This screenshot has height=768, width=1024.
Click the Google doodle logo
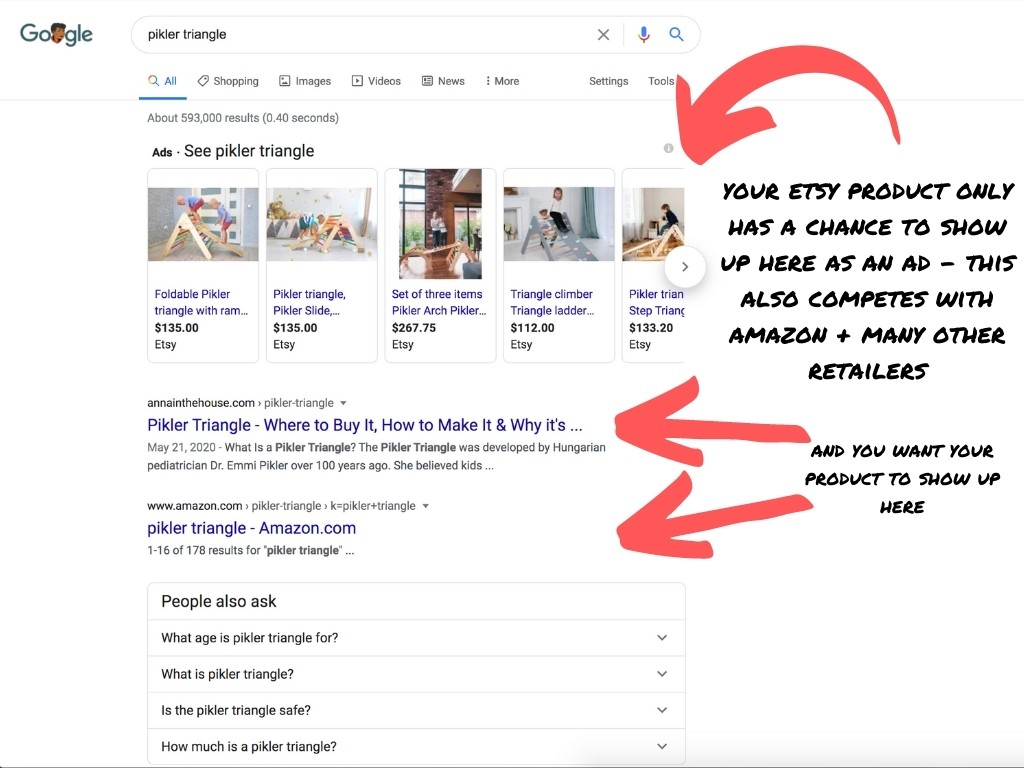56,34
